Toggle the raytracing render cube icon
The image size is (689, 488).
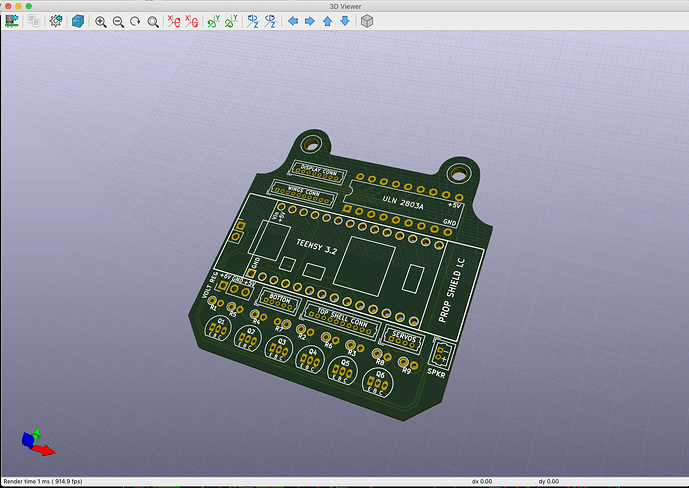78,21
